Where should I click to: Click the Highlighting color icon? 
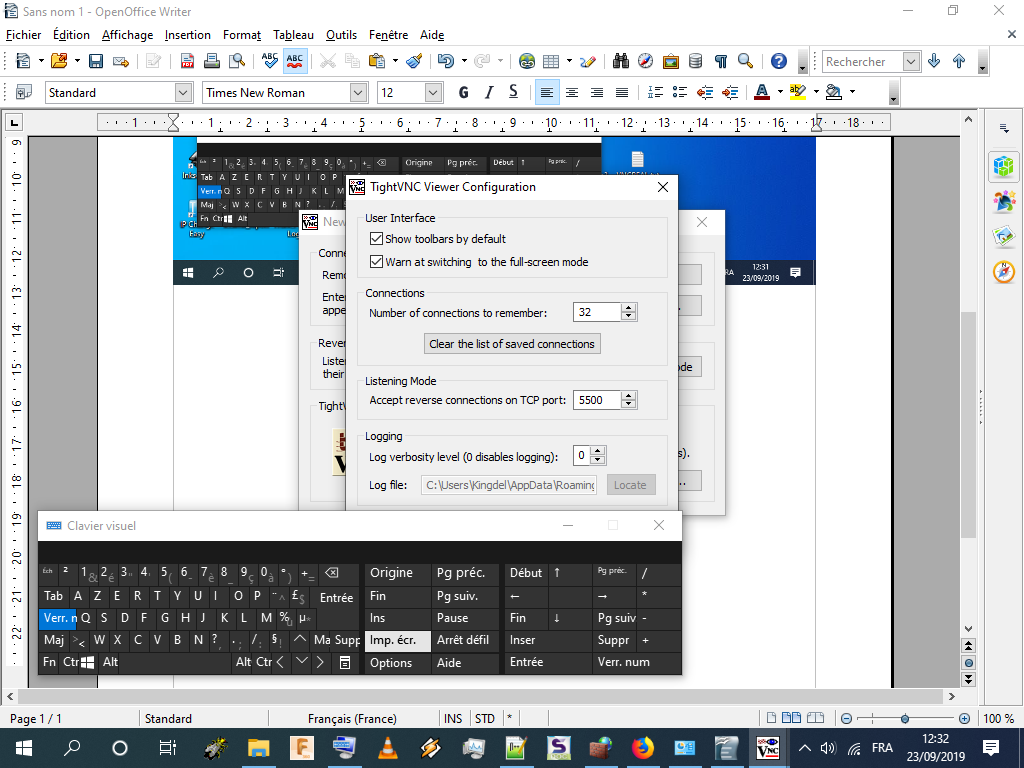point(797,93)
